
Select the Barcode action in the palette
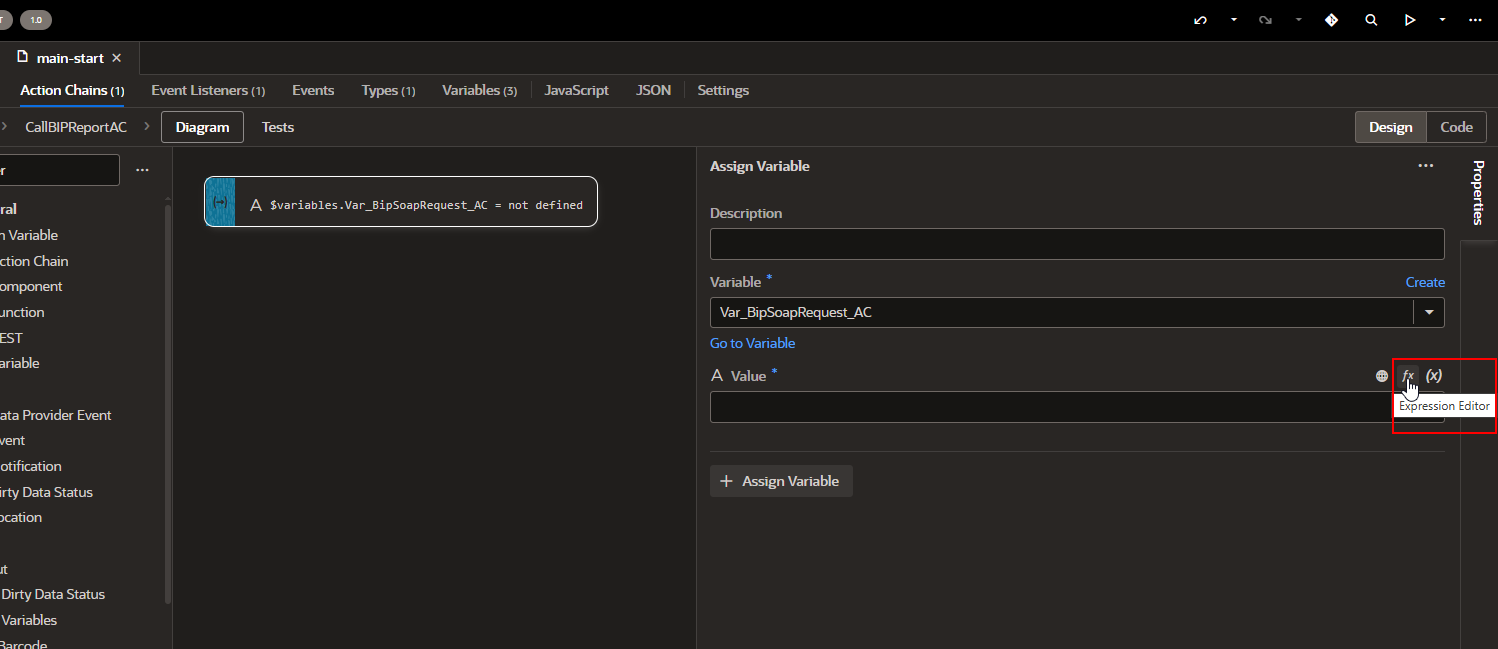[x=24, y=644]
